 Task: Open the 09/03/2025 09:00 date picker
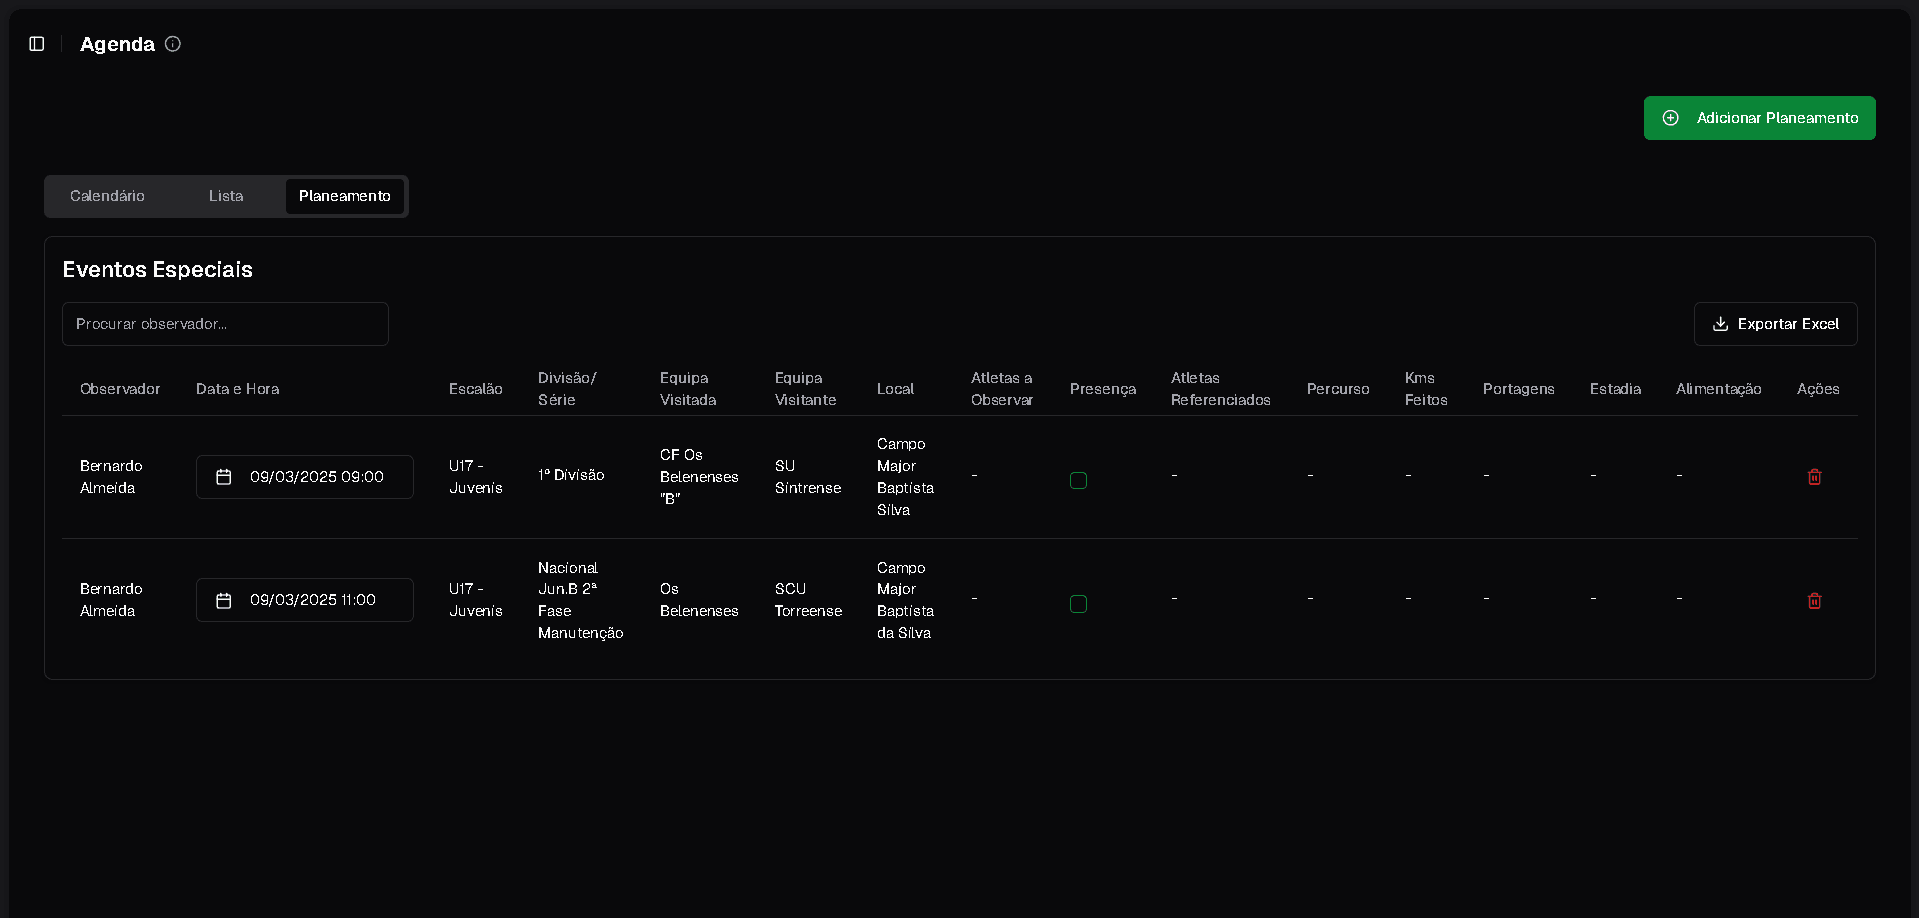click(x=315, y=477)
